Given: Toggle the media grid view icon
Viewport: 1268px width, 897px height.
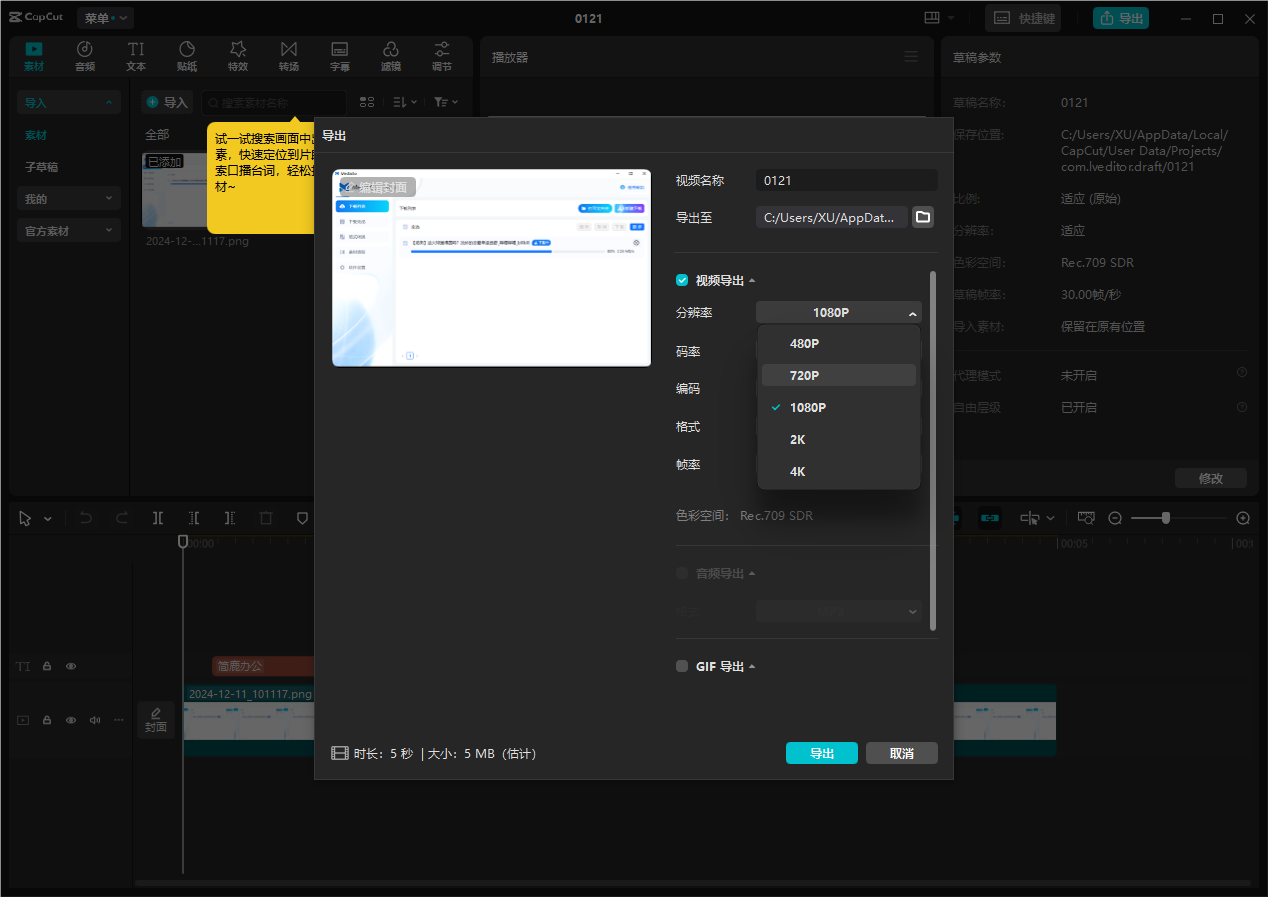Looking at the screenshot, I should pyautogui.click(x=367, y=102).
